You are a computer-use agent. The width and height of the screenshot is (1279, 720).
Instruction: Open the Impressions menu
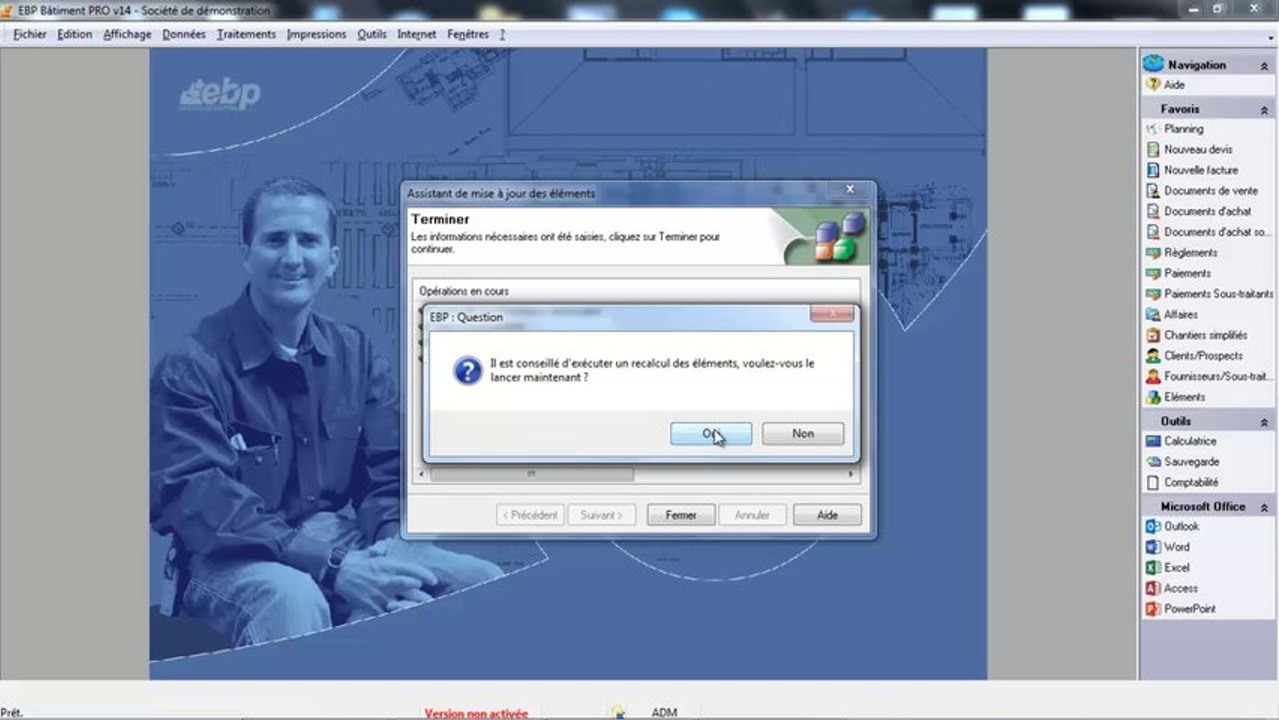(316, 34)
